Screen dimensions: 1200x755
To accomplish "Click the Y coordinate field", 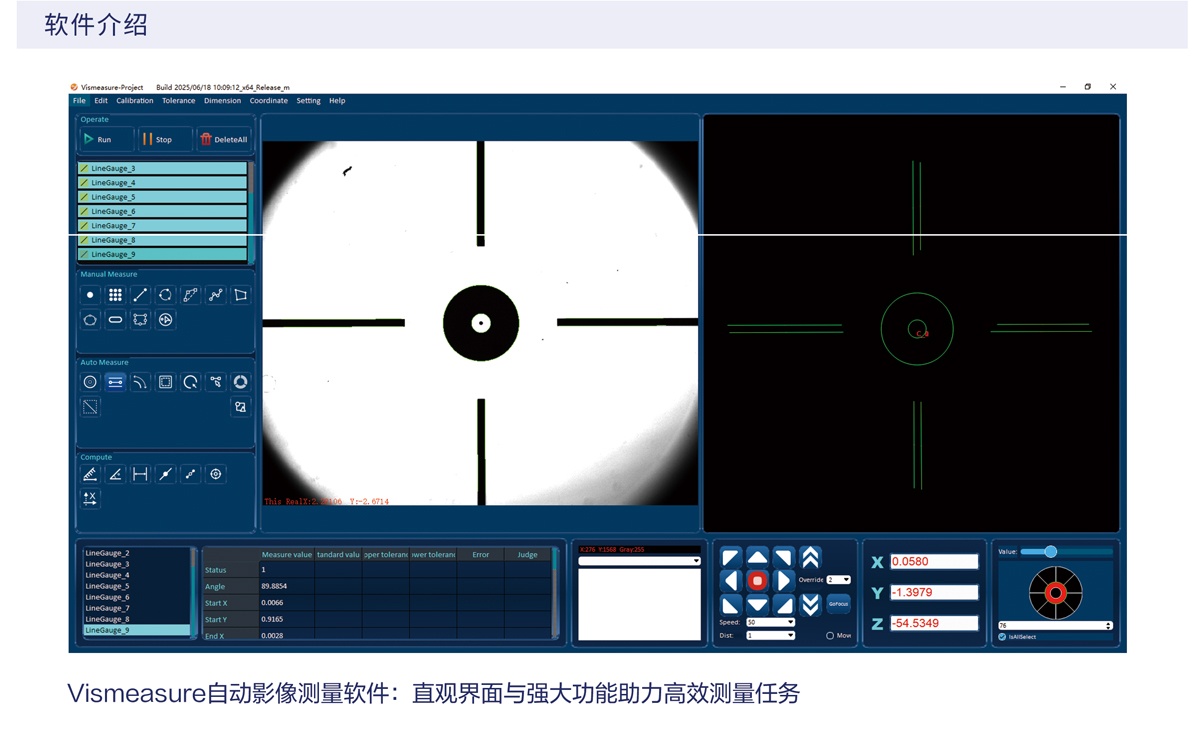I will pyautogui.click(x=934, y=592).
